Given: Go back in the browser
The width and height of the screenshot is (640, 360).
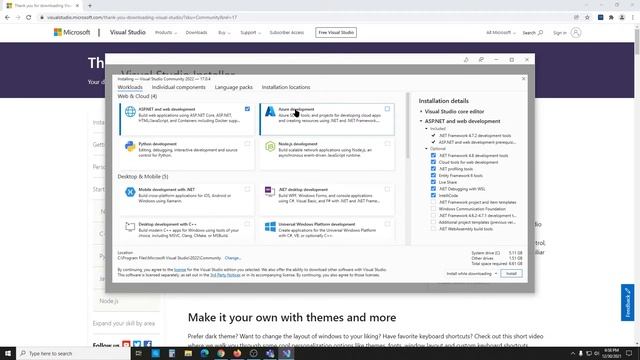Looking at the screenshot, I should point(7,18).
